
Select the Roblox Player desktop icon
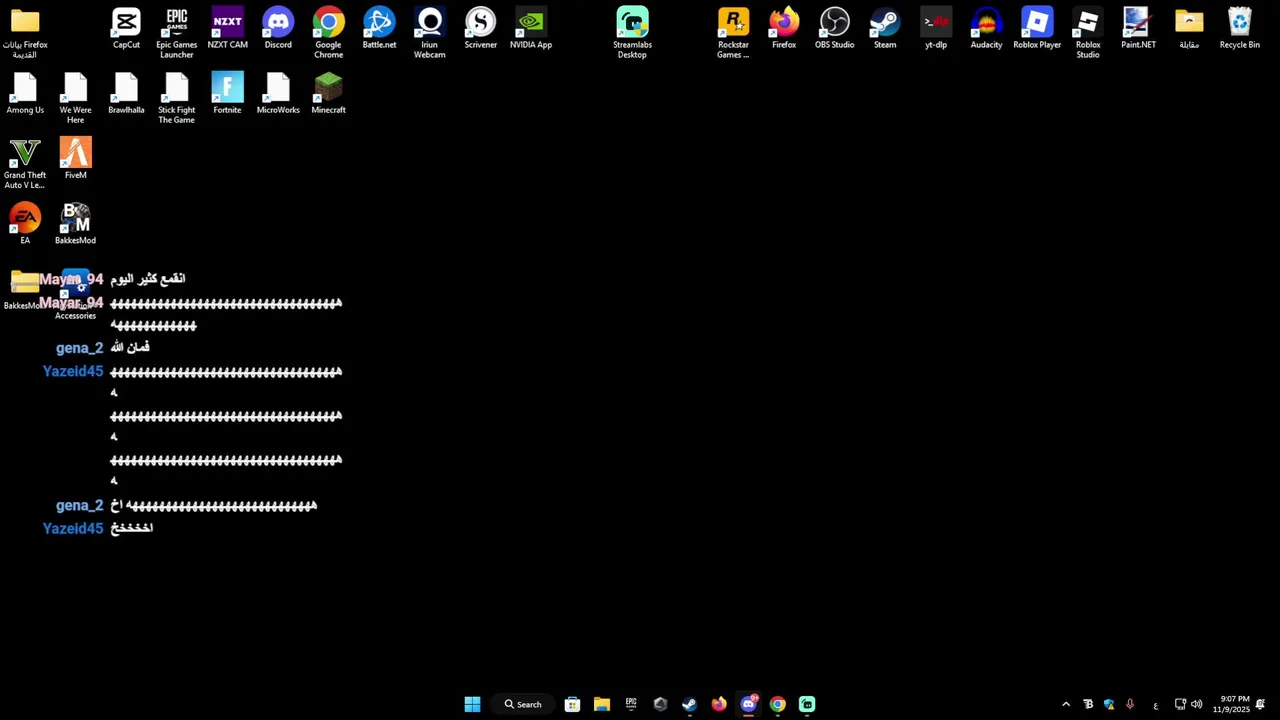[1037, 29]
